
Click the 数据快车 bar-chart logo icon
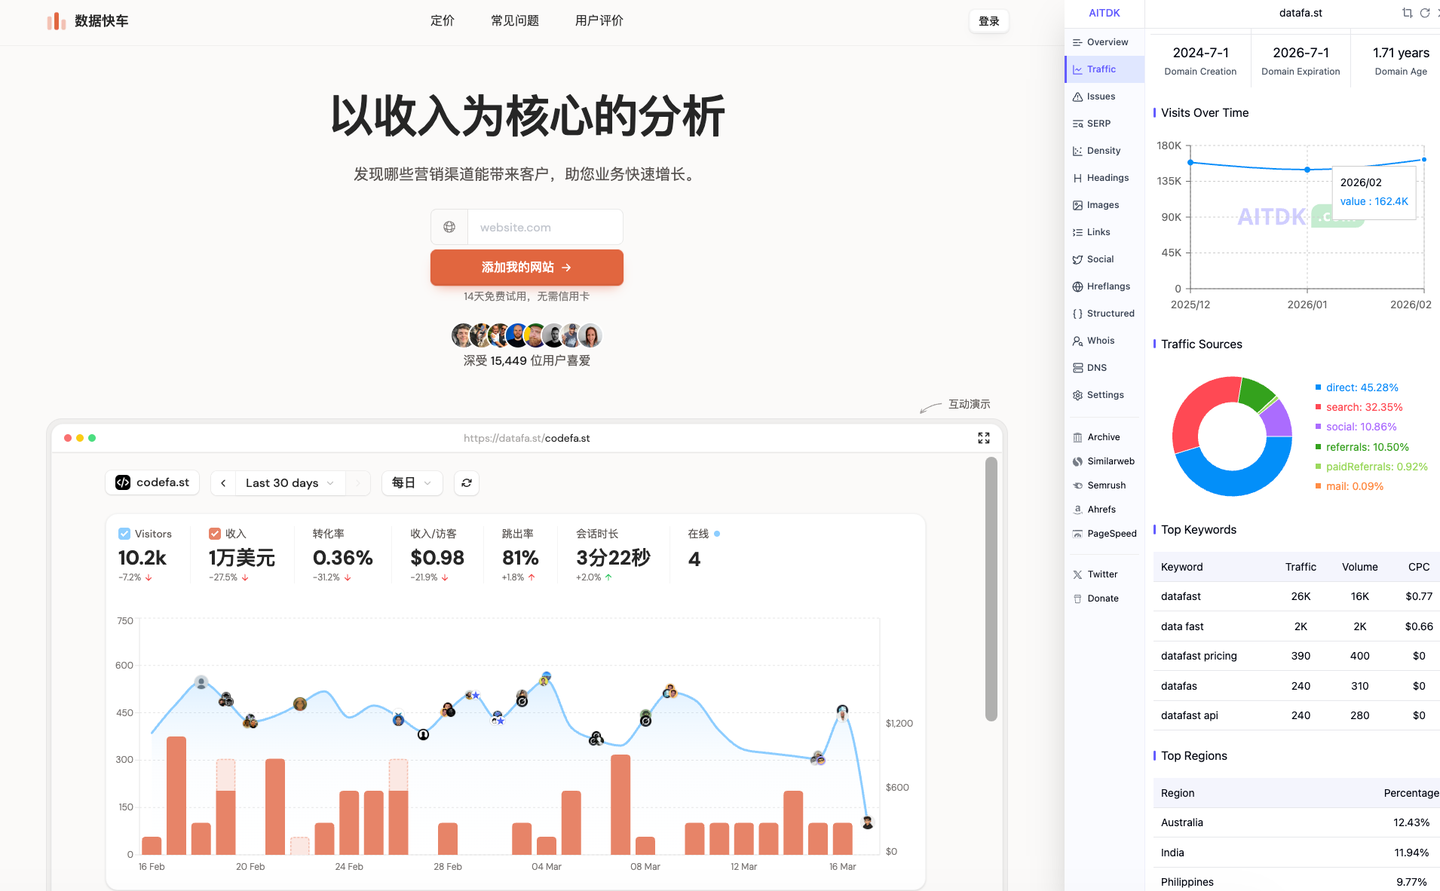(56, 21)
